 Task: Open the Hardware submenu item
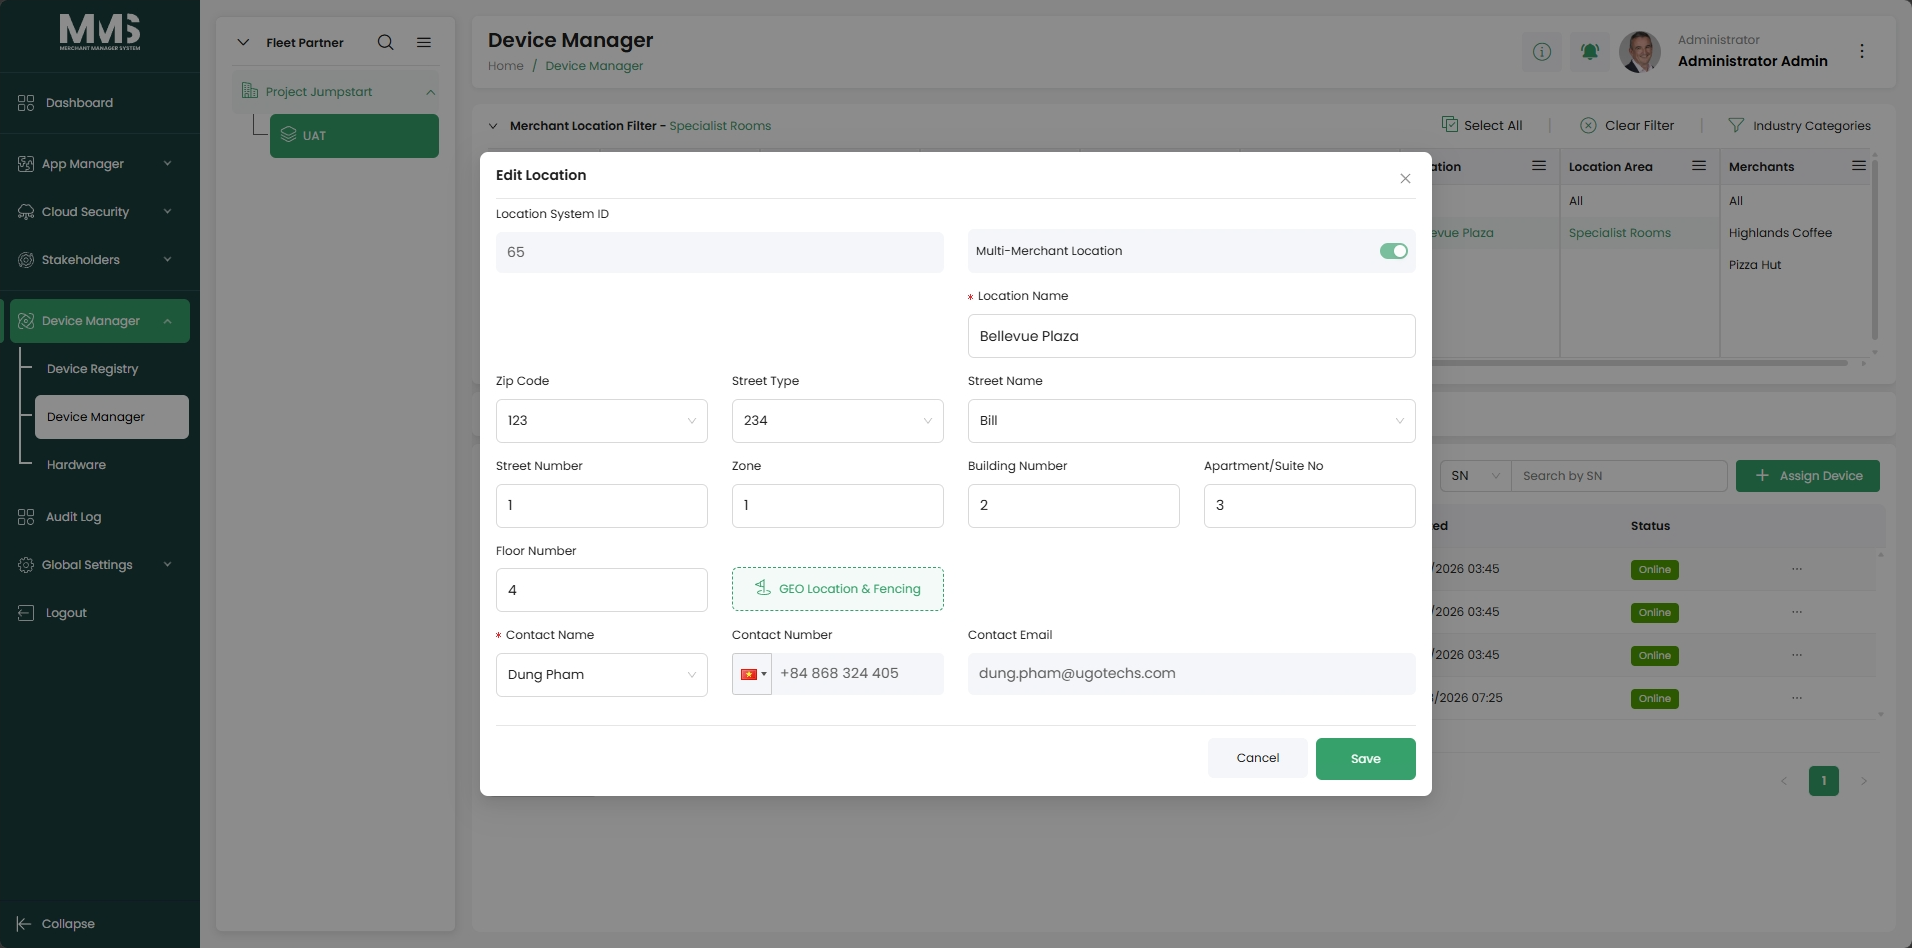pyautogui.click(x=76, y=465)
